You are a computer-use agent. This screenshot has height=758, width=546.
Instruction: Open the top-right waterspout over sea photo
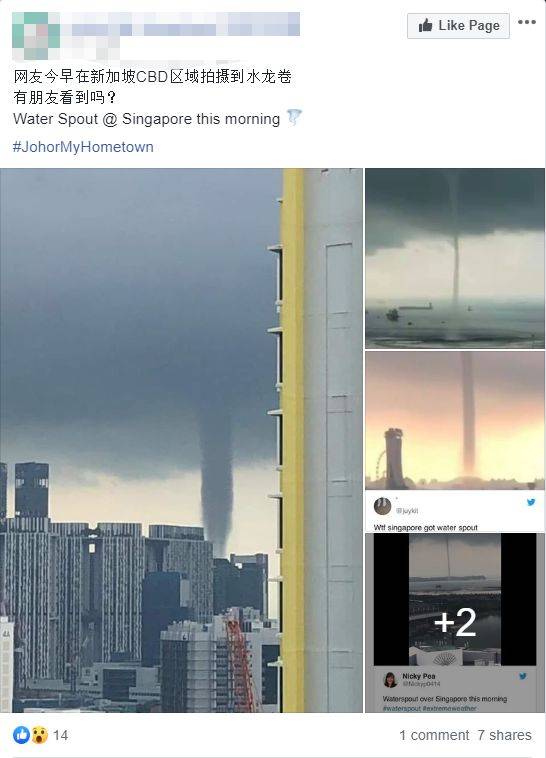pyautogui.click(x=455, y=258)
